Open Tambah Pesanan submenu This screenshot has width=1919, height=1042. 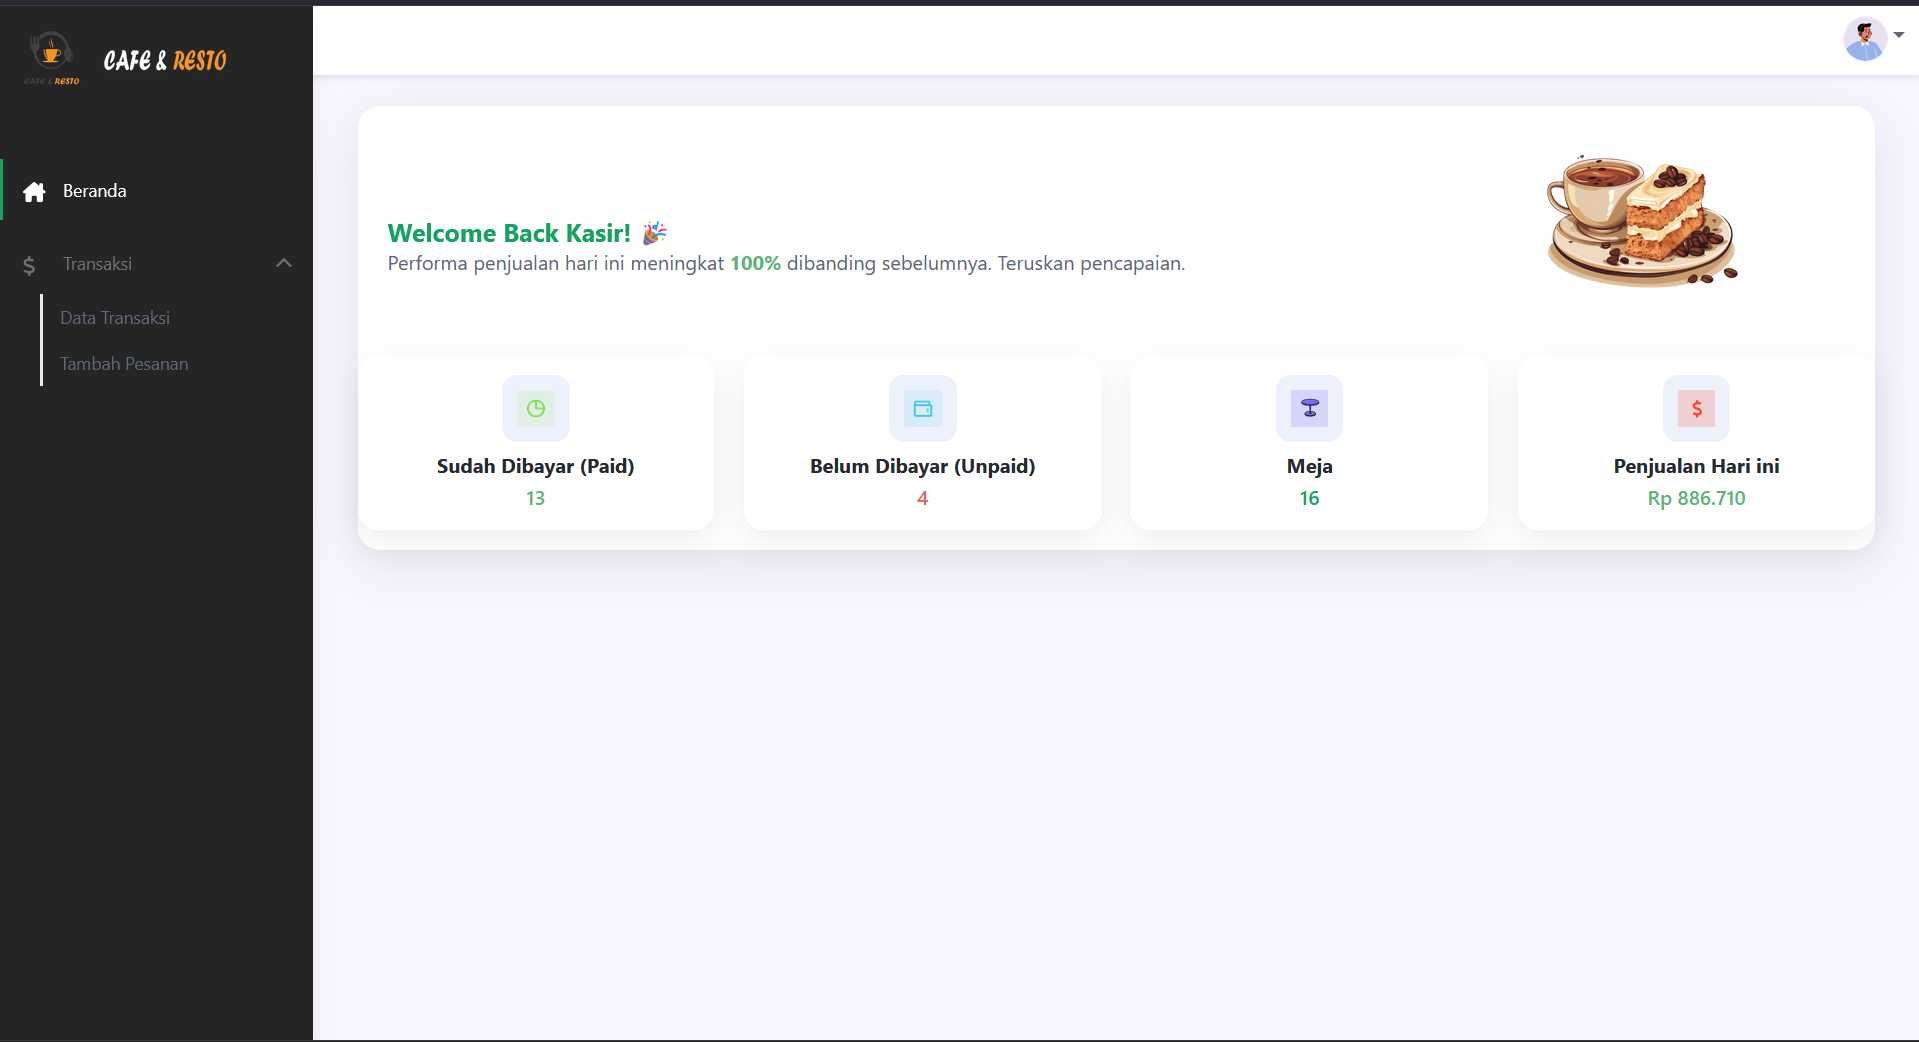[x=124, y=364]
